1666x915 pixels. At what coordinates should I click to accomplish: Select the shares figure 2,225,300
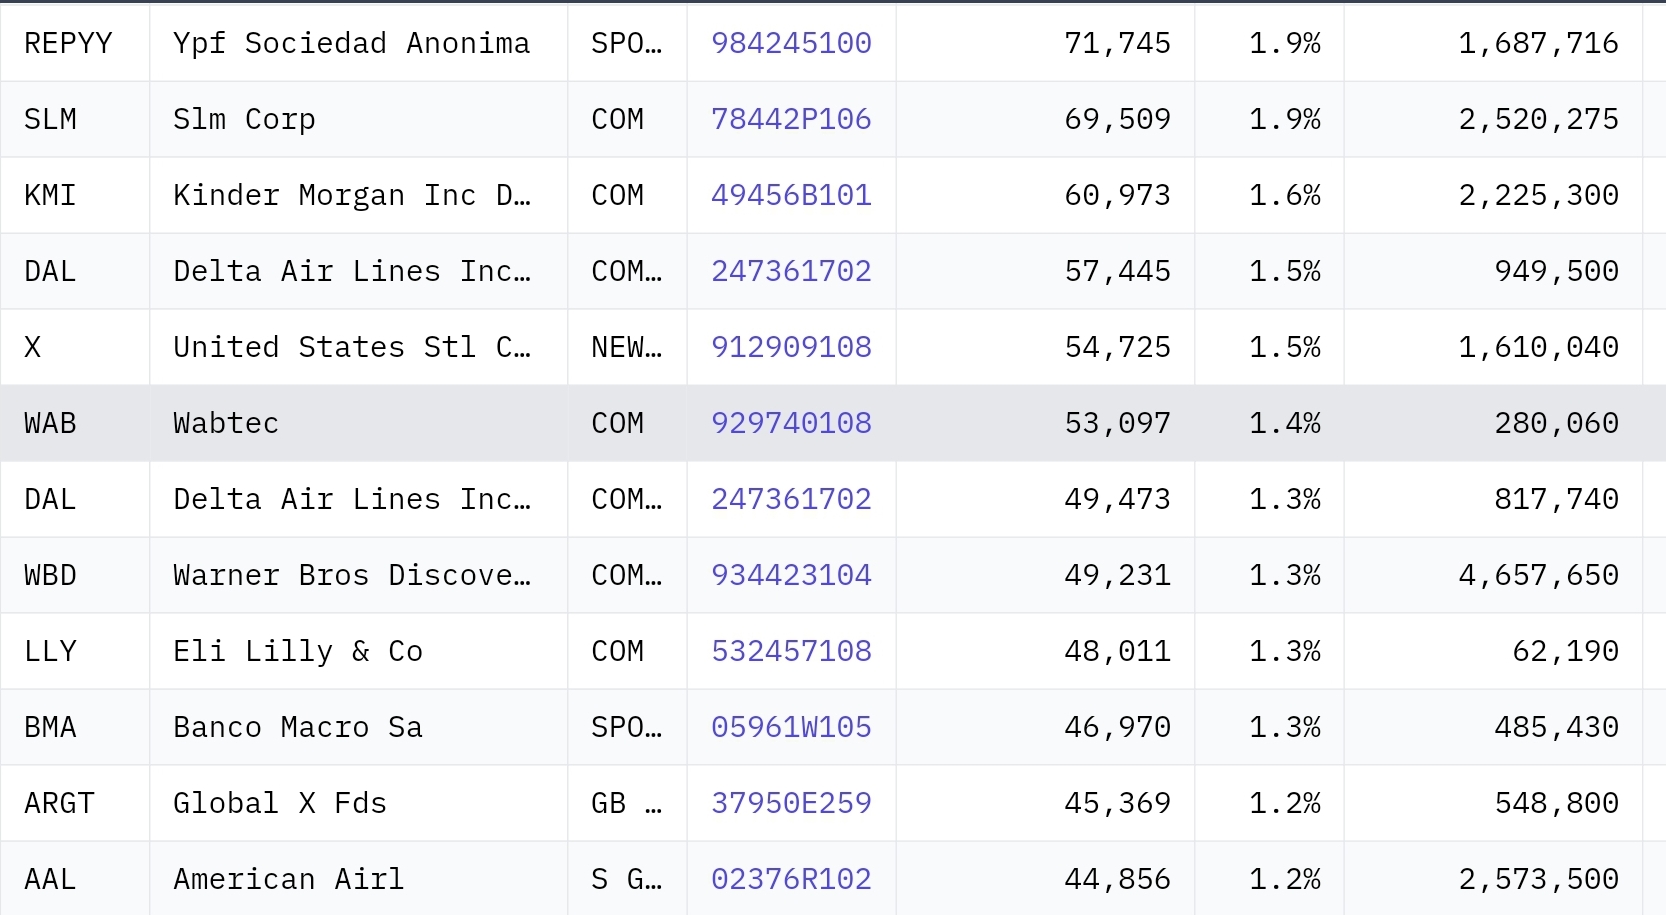point(1538,195)
